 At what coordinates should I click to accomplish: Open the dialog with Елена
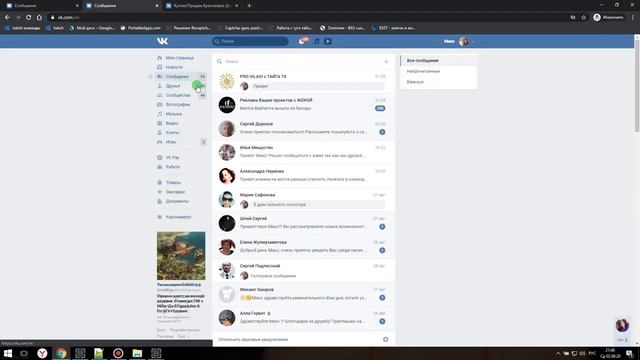(303, 247)
